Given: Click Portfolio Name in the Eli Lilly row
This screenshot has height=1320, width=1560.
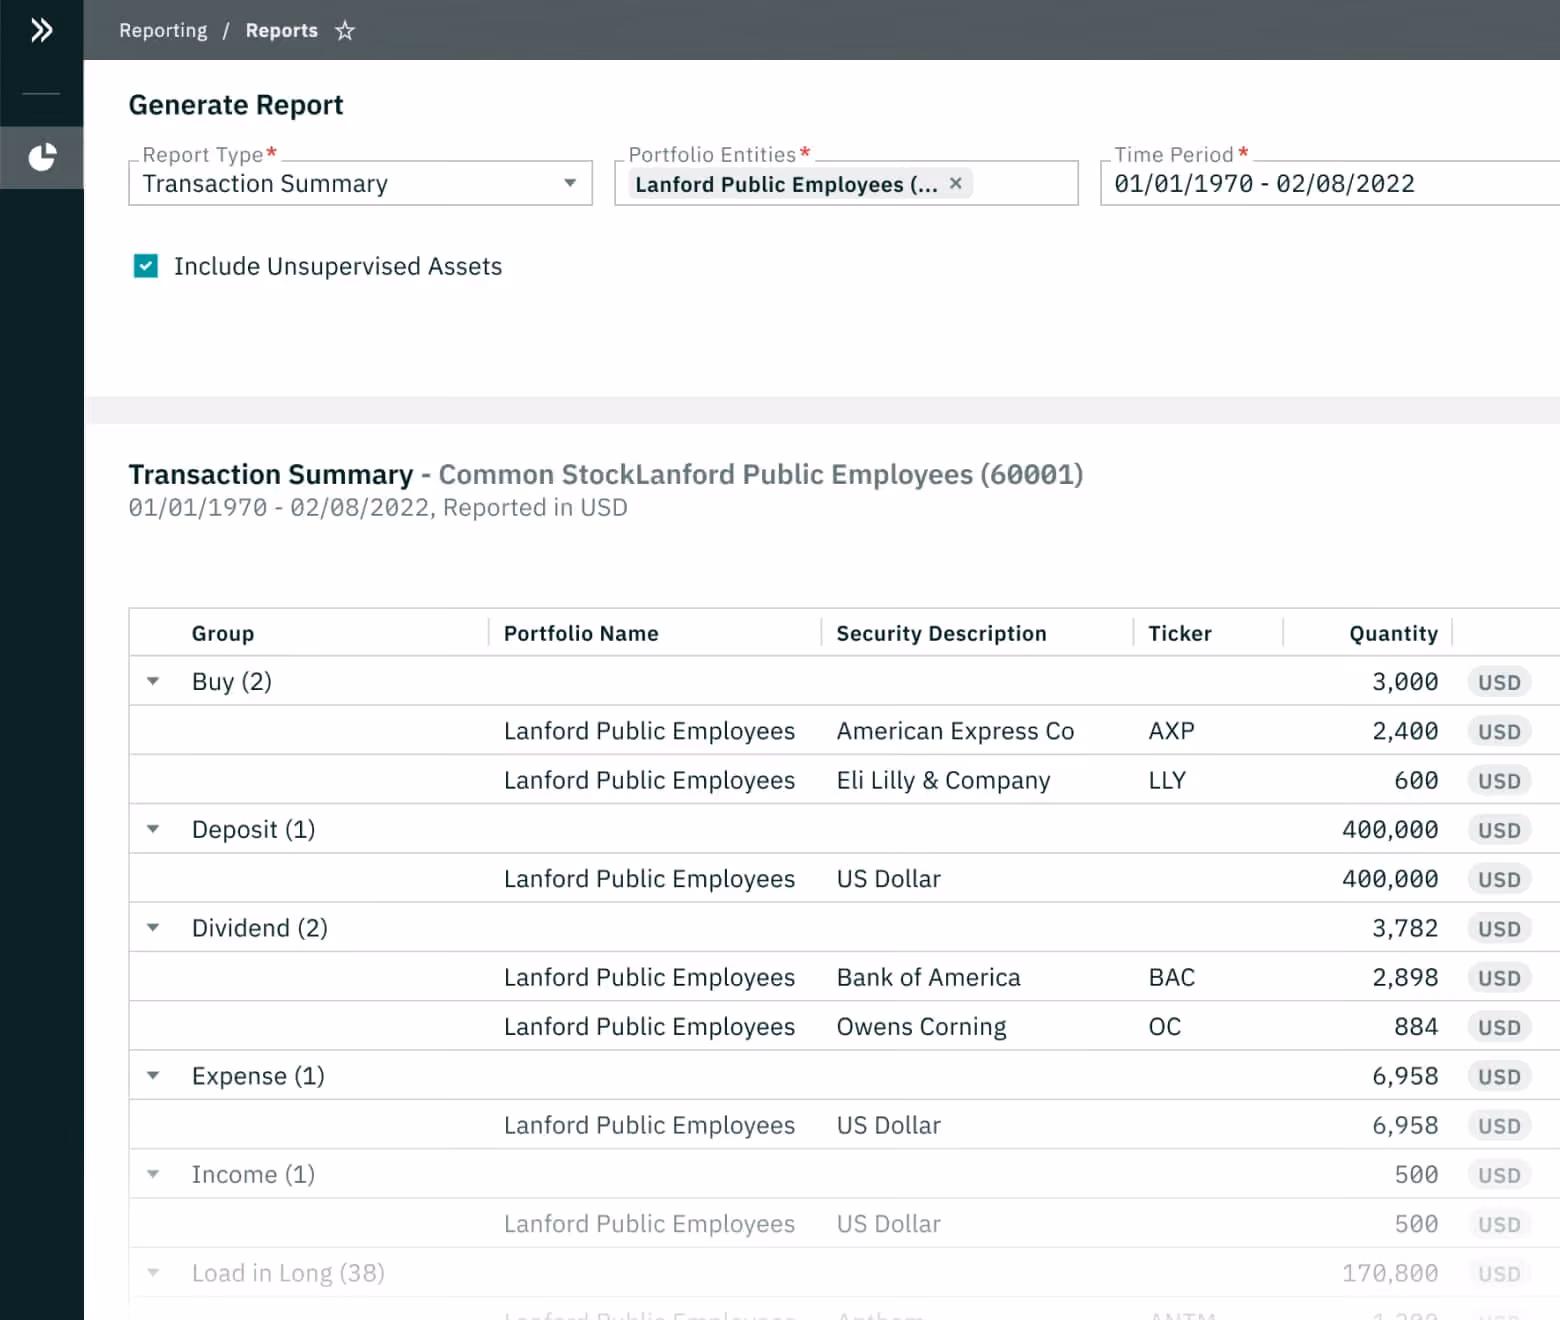Looking at the screenshot, I should [649, 780].
